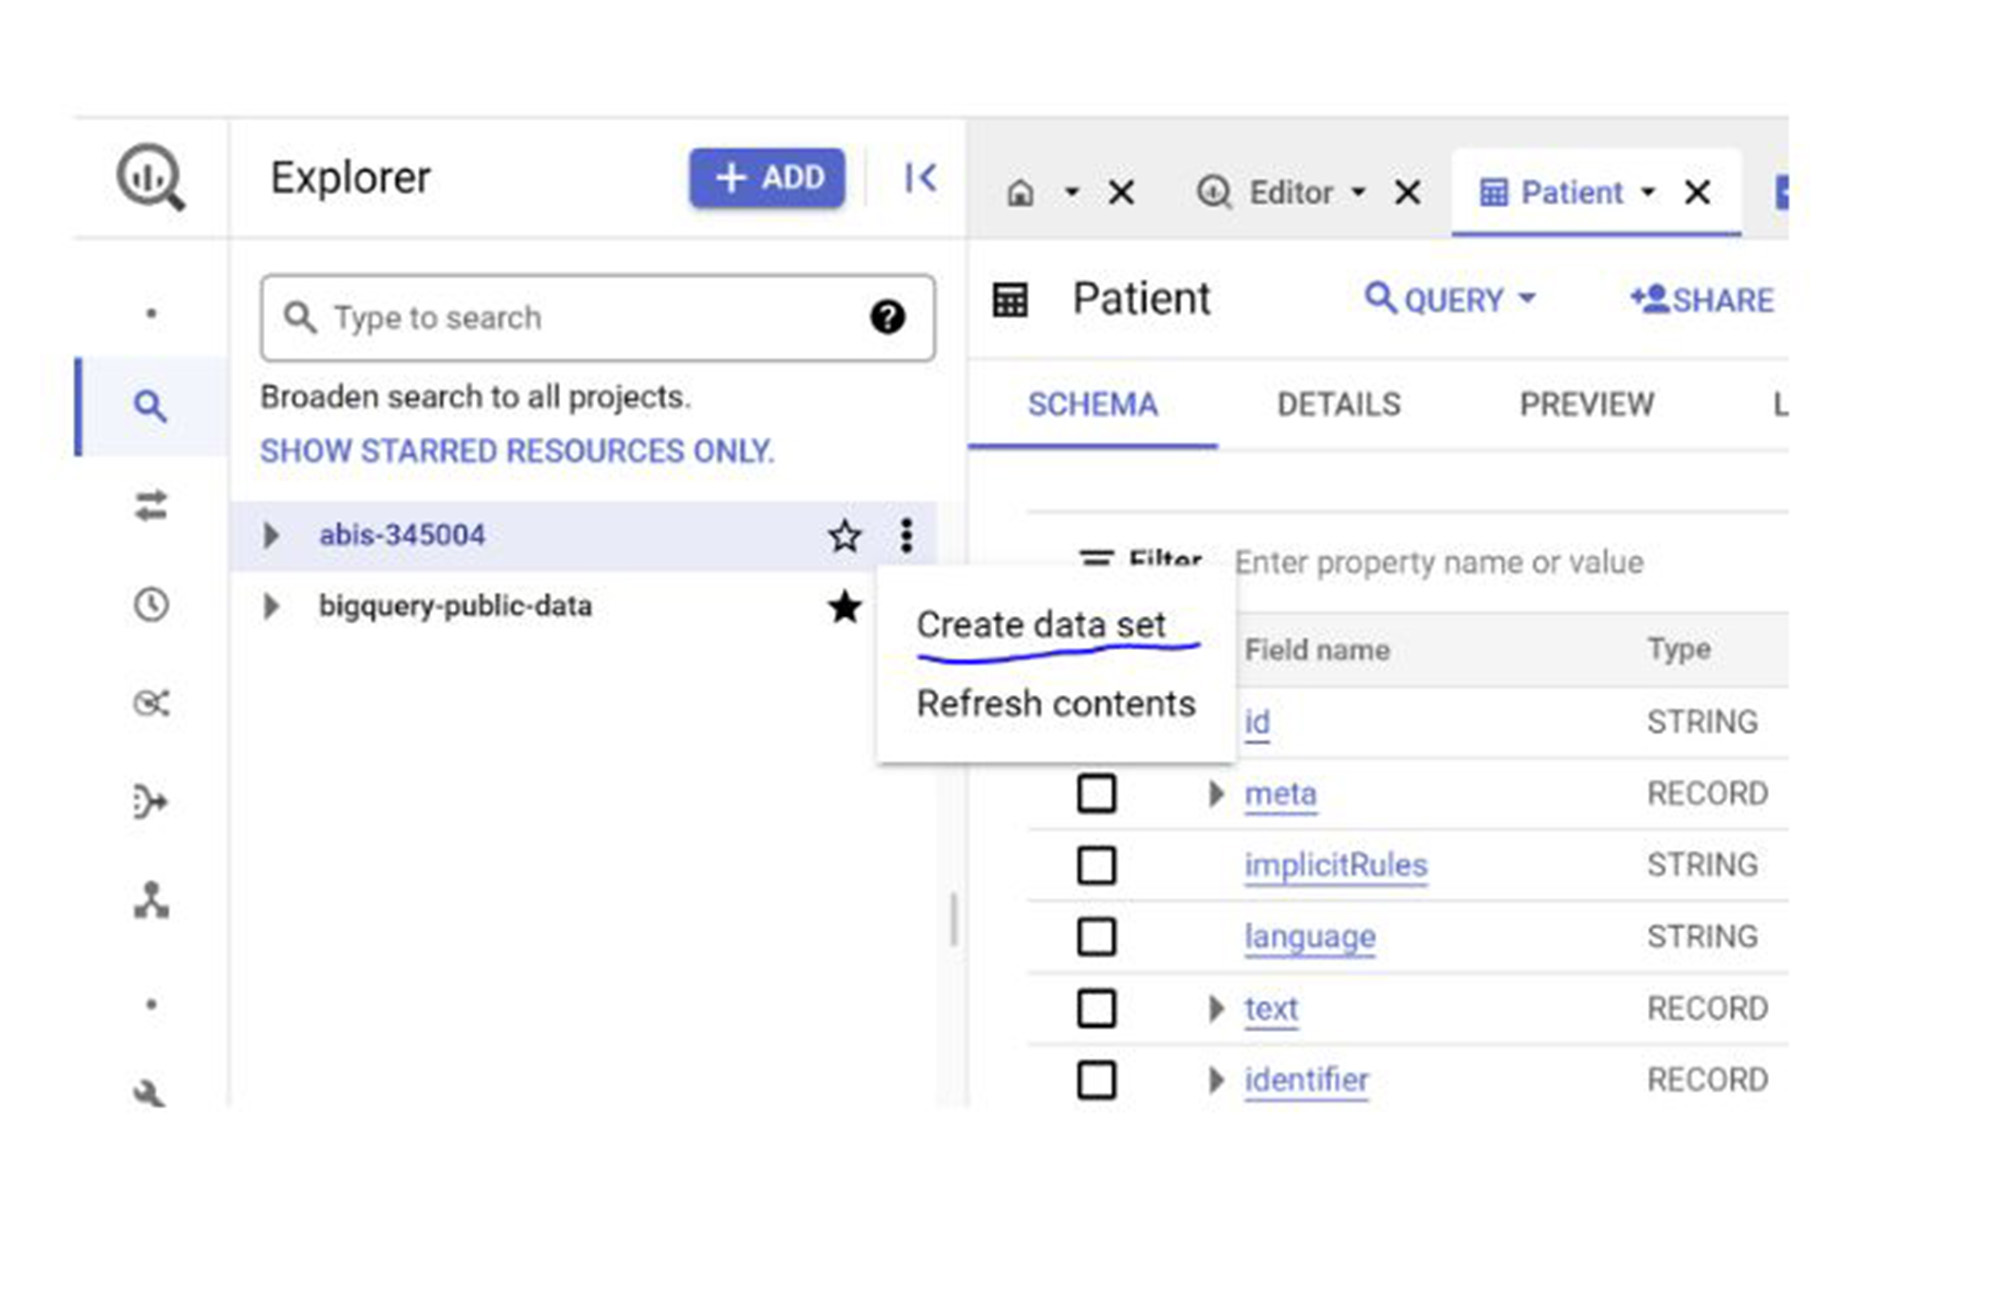
Task: Click the home tab icon
Action: click(x=1020, y=192)
